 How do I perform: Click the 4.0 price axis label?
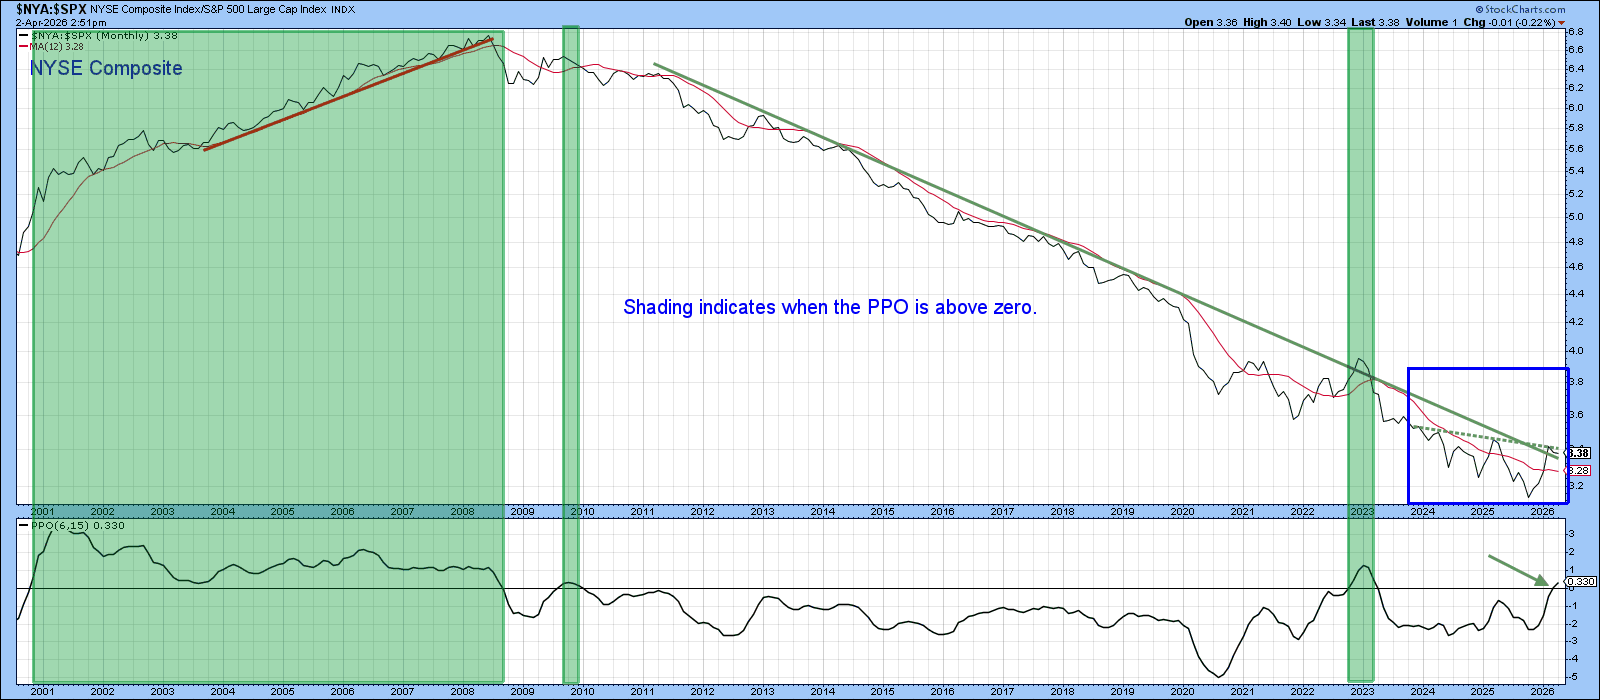[x=1575, y=351]
